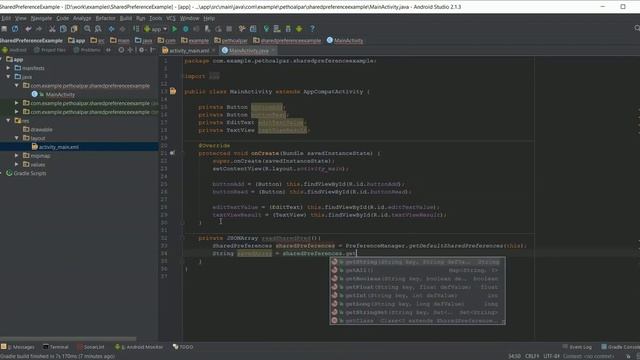Click the search icon at top right
The image size is (640, 360).
[x=637, y=28]
